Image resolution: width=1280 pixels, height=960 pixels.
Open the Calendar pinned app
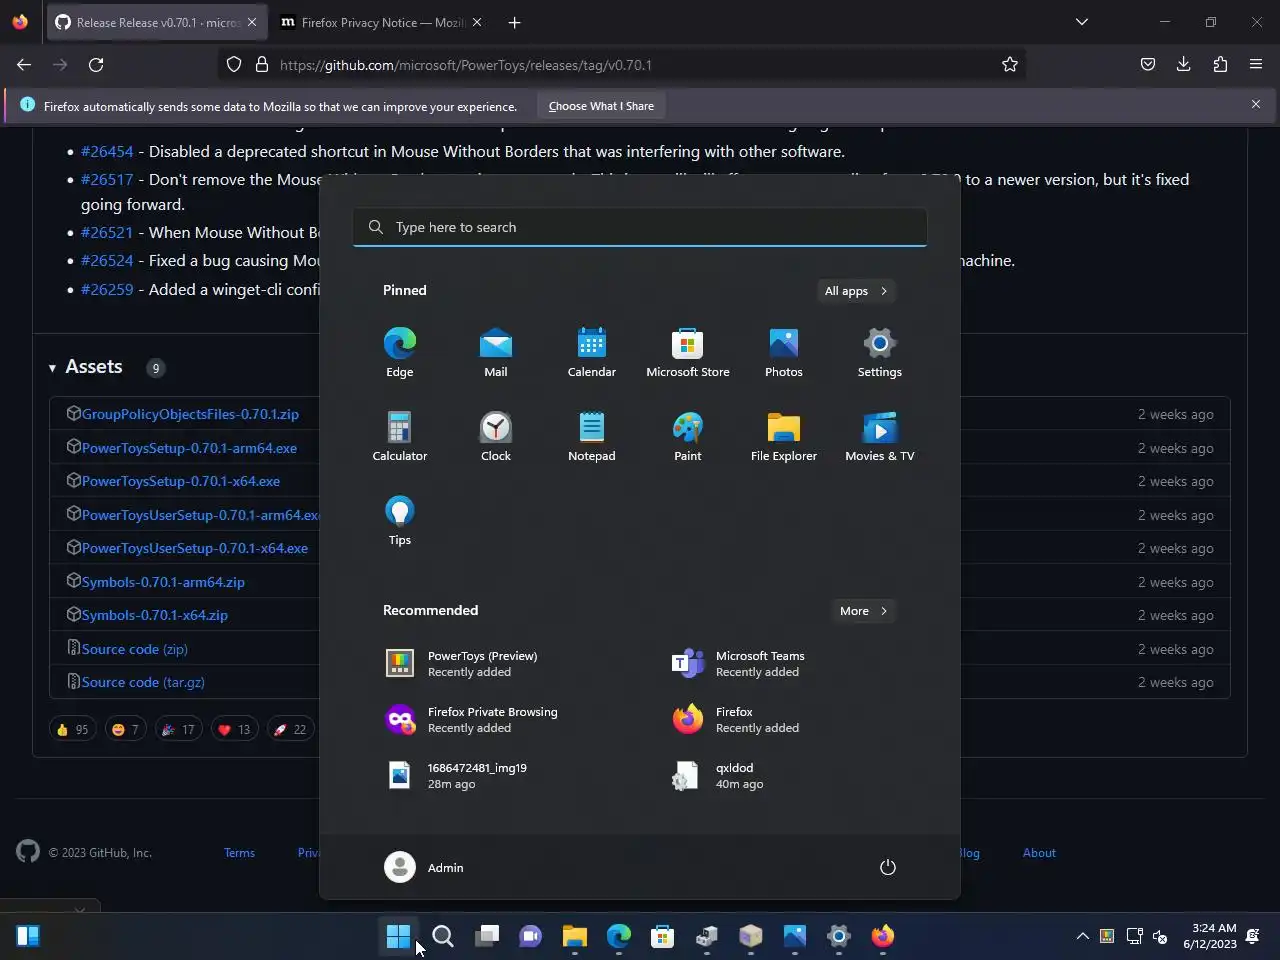click(x=592, y=352)
